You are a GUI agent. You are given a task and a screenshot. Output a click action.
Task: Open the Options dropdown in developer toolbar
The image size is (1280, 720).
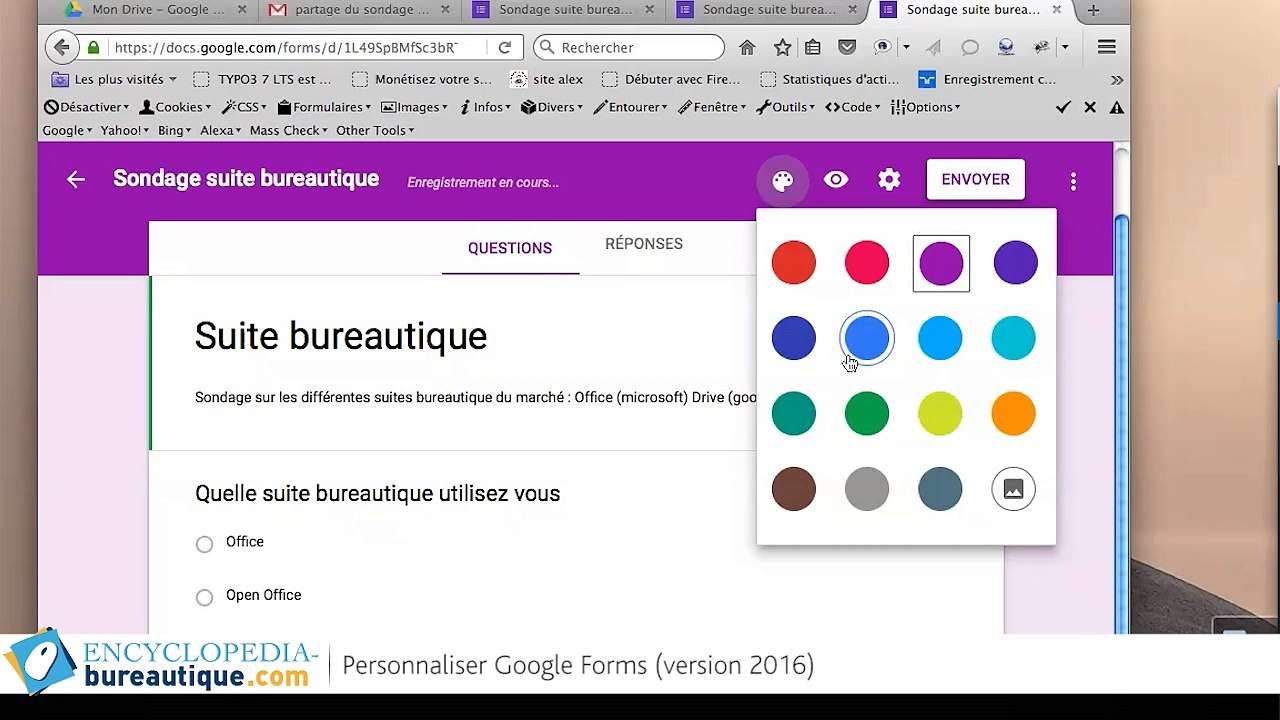(925, 107)
